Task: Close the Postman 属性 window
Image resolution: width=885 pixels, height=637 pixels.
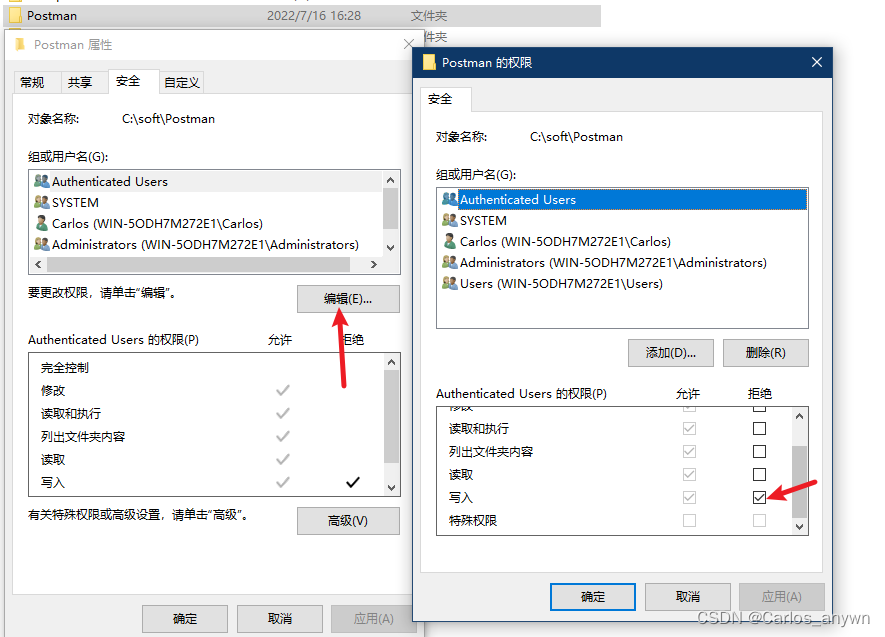Action: [409, 44]
